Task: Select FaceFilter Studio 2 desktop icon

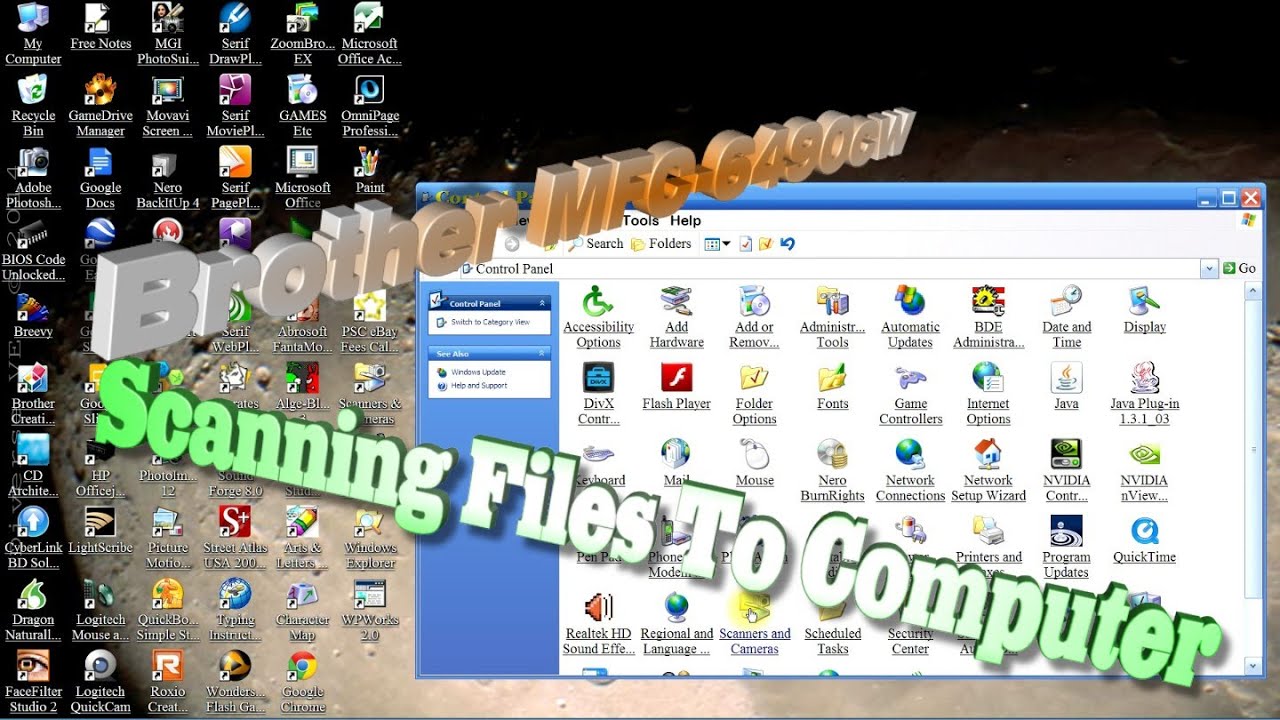Action: (33, 682)
